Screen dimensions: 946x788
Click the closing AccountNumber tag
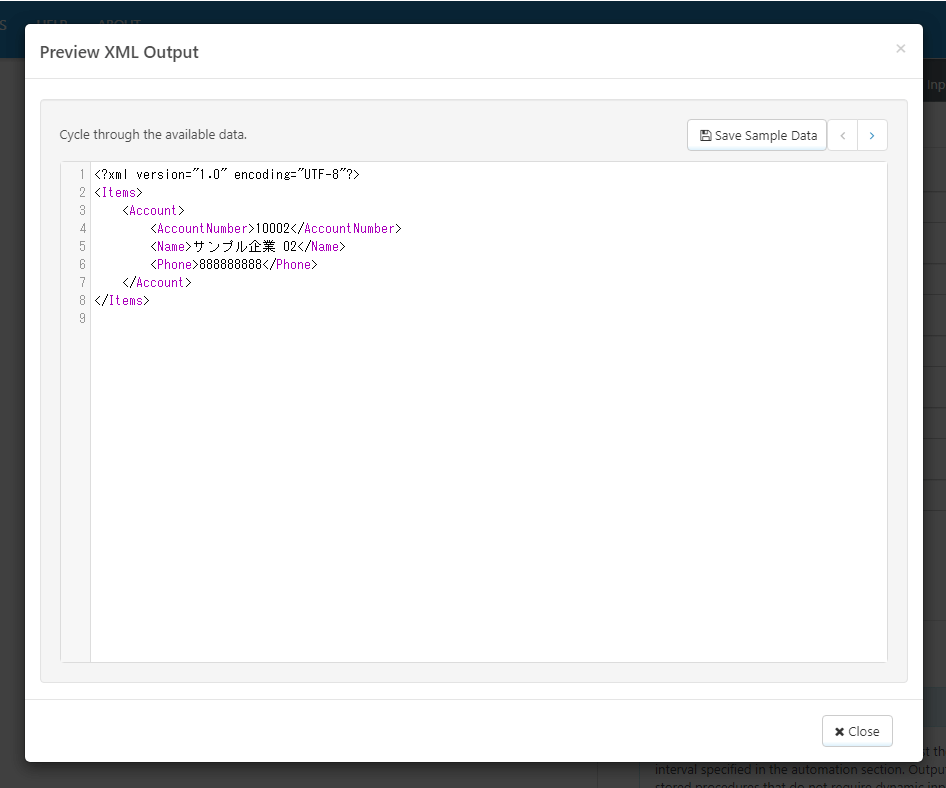[x=345, y=228]
